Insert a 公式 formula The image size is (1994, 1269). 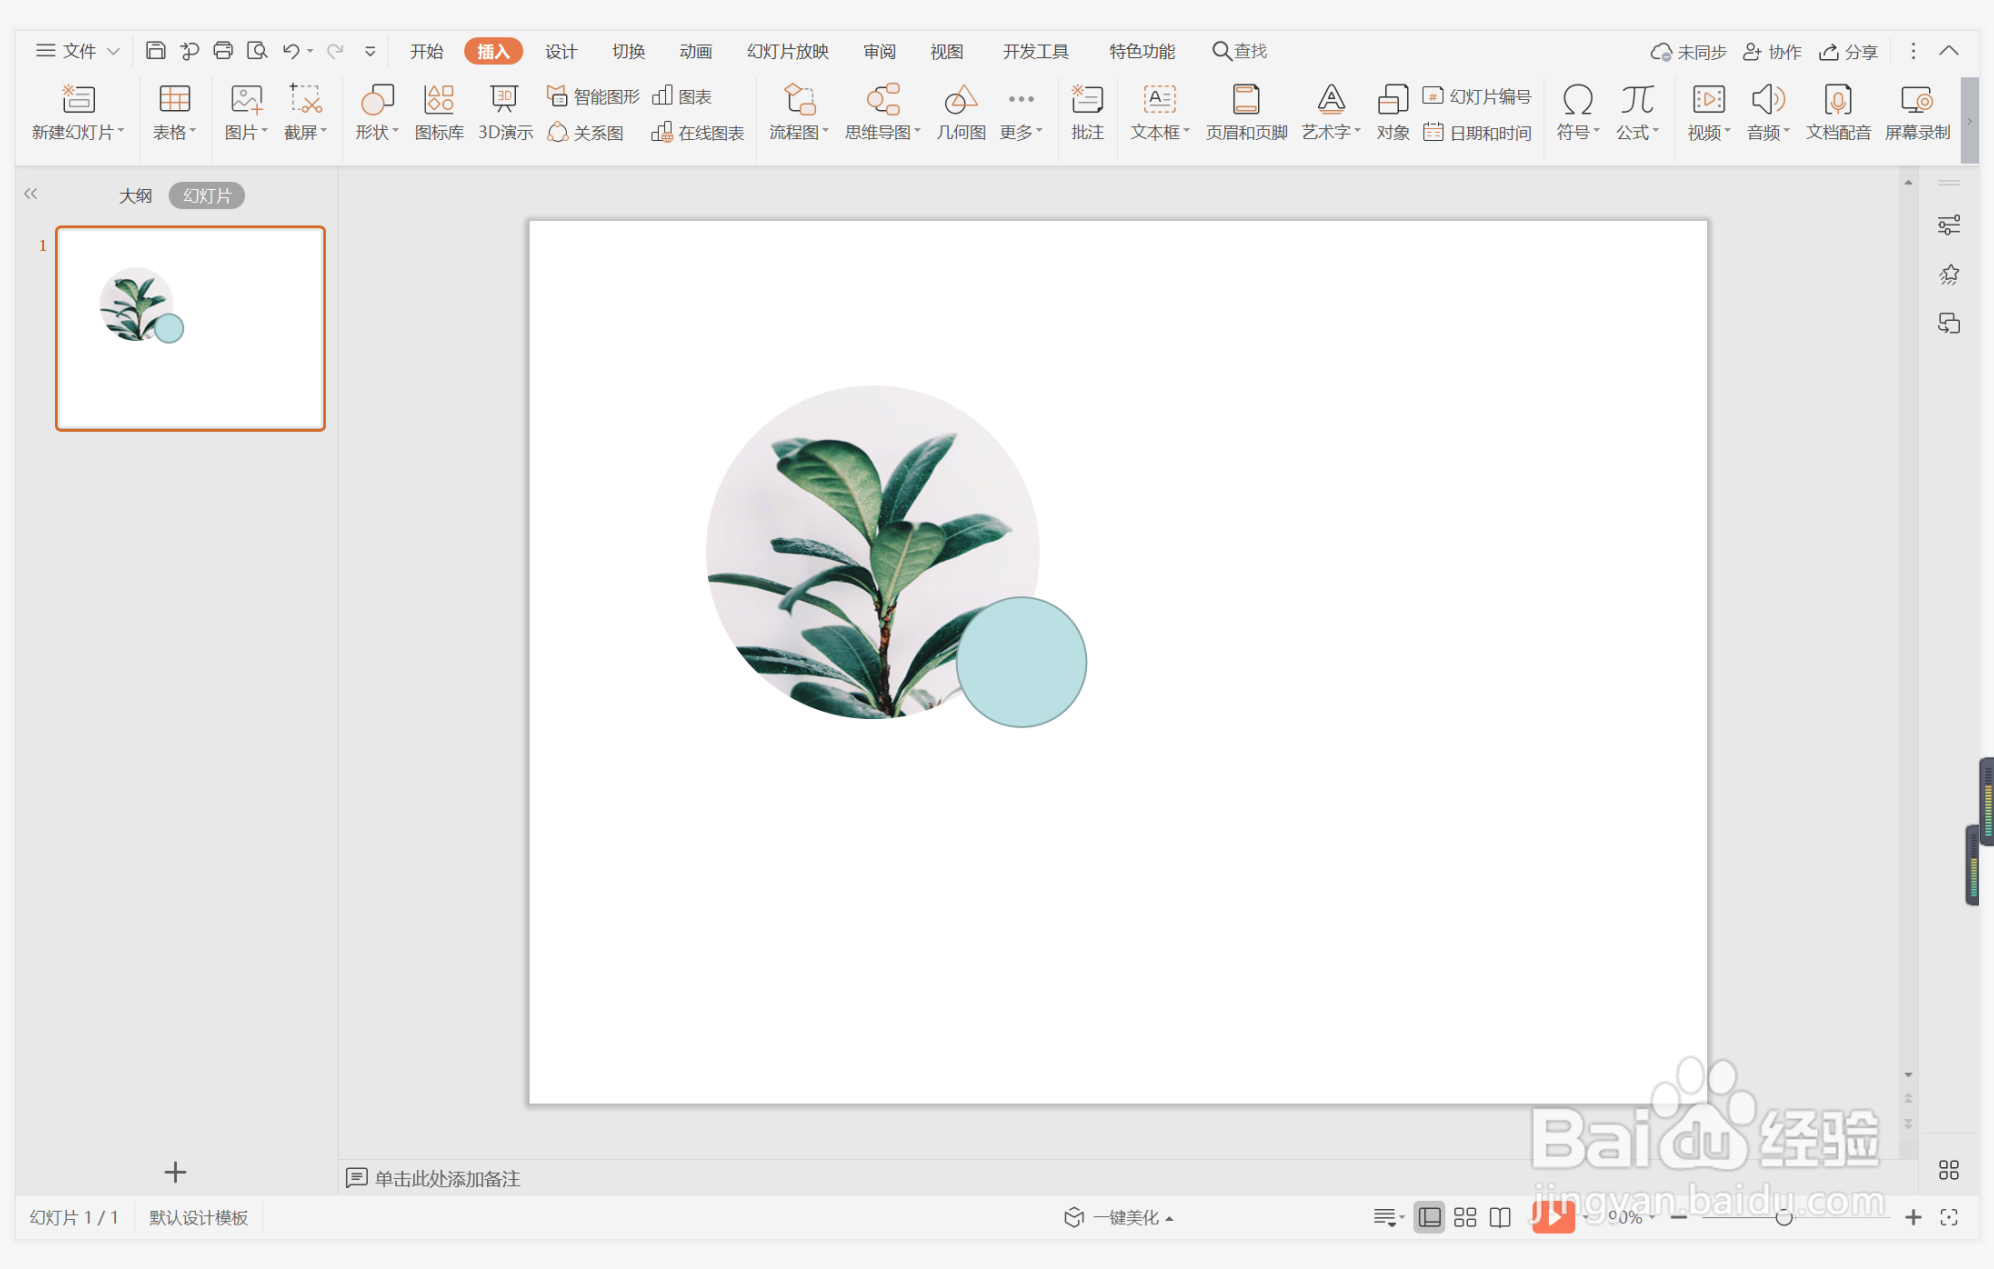point(1637,112)
